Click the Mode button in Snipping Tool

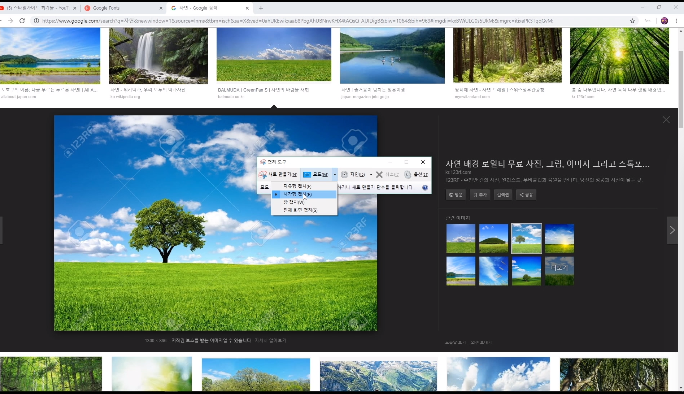pyautogui.click(x=316, y=175)
